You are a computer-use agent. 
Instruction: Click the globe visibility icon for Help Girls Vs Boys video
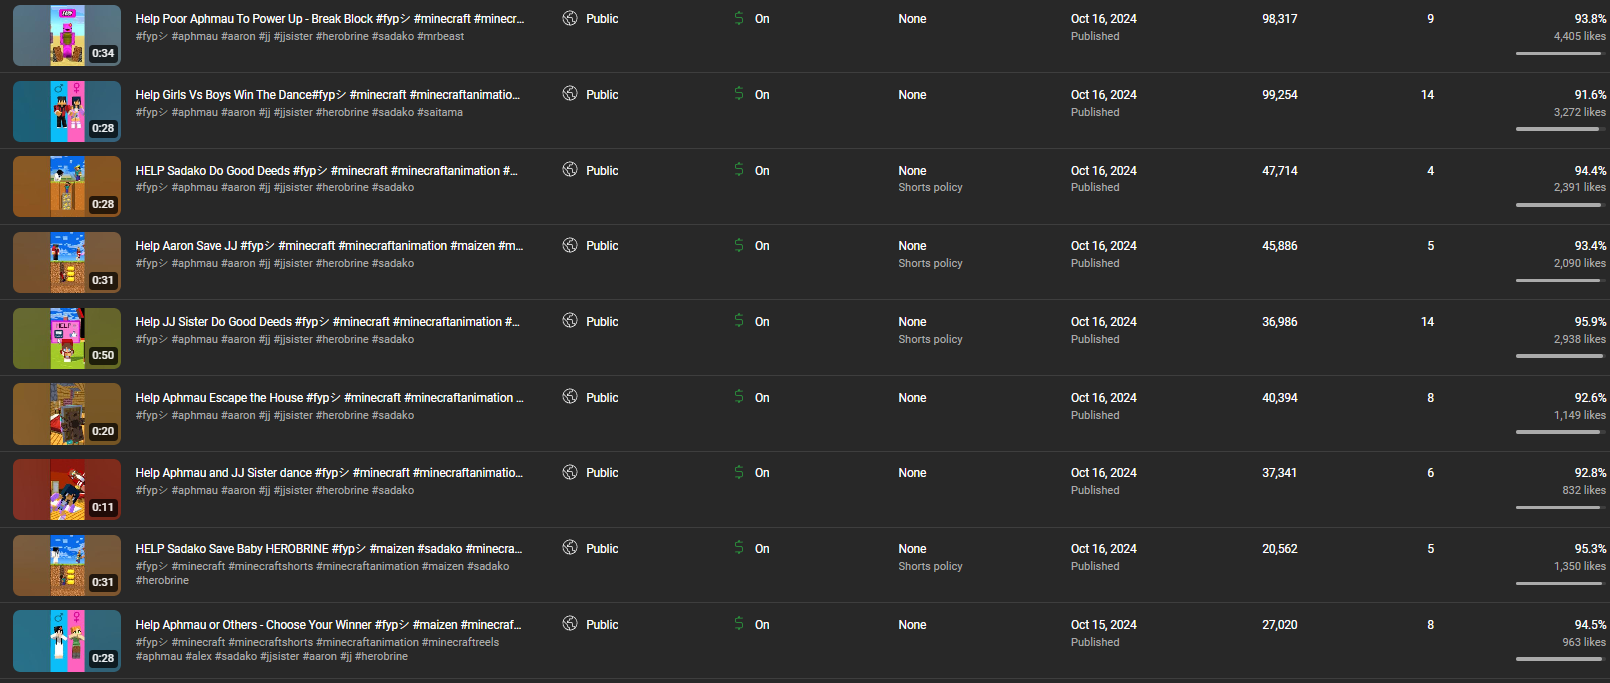[x=570, y=93]
